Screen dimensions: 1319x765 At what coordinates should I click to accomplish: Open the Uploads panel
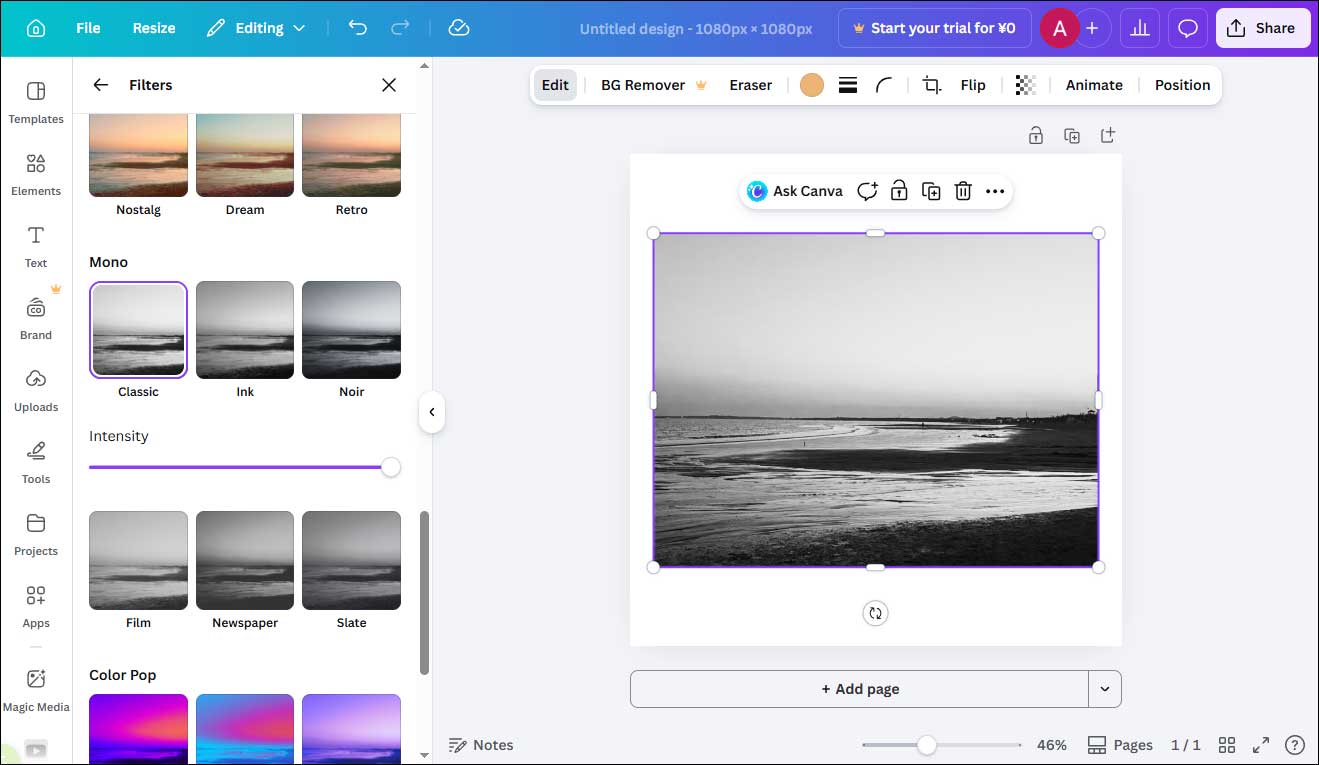(x=36, y=388)
